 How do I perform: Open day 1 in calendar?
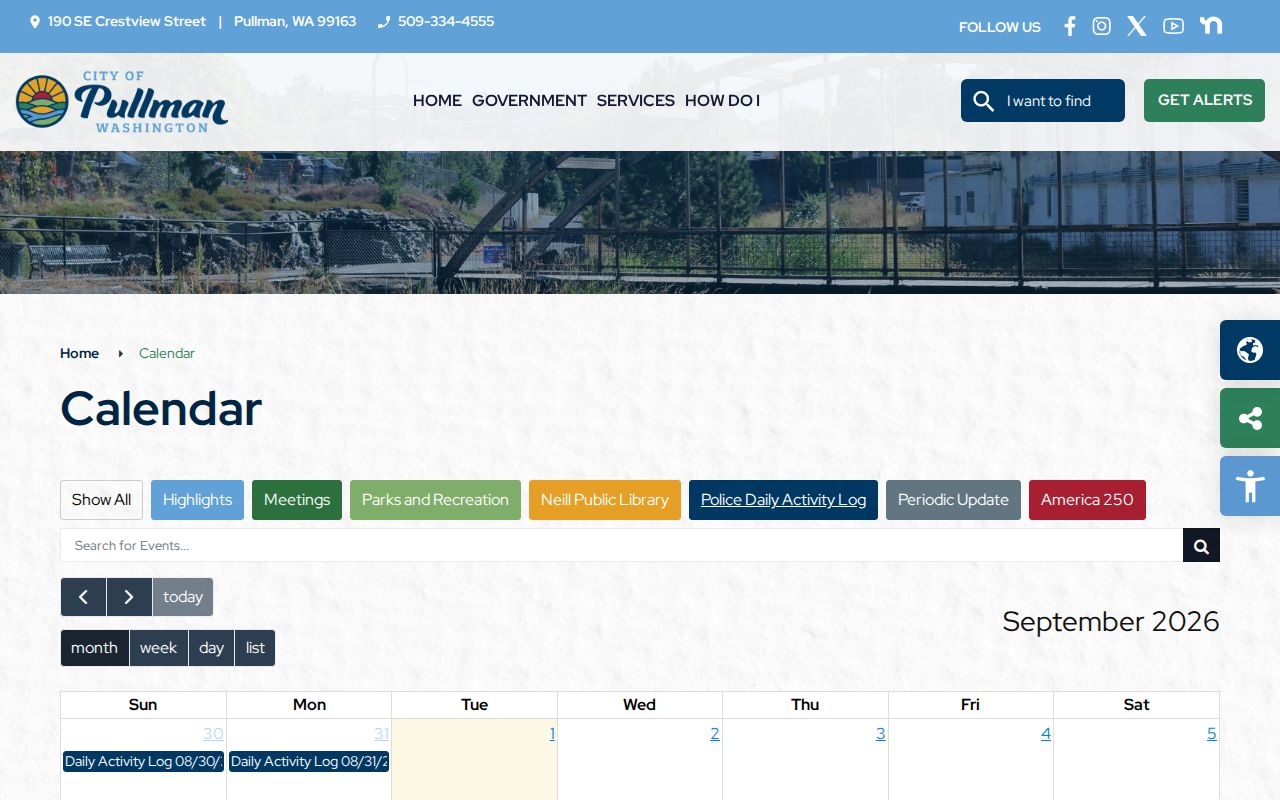[x=552, y=734]
